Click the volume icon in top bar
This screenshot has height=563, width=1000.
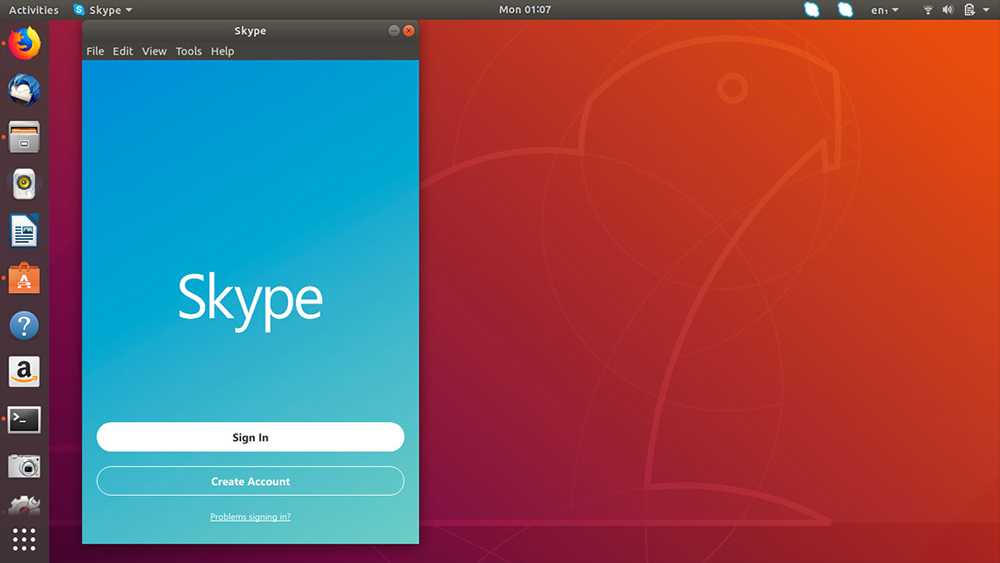coord(947,10)
